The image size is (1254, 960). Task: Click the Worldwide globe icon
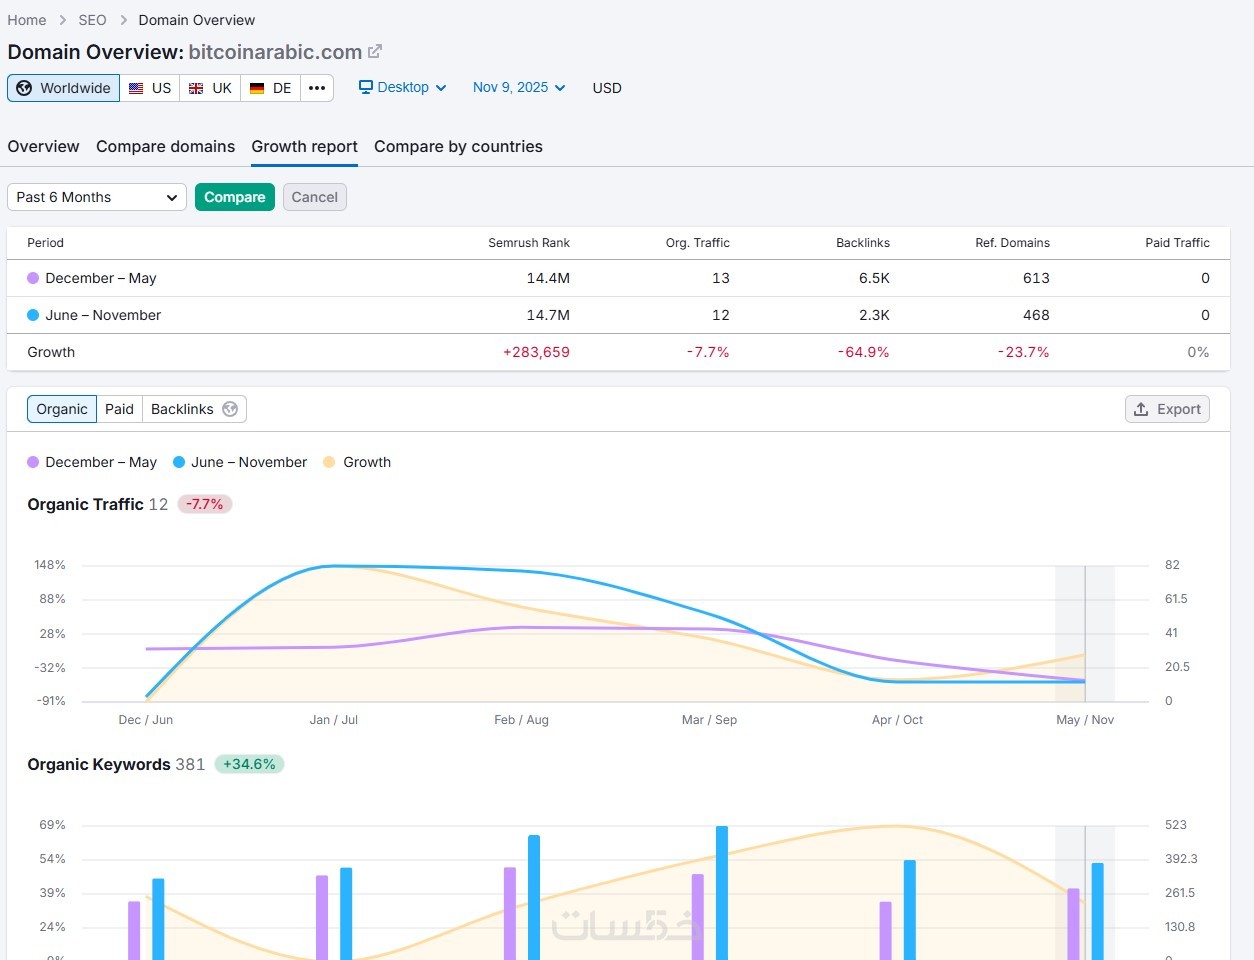pyautogui.click(x=24, y=88)
